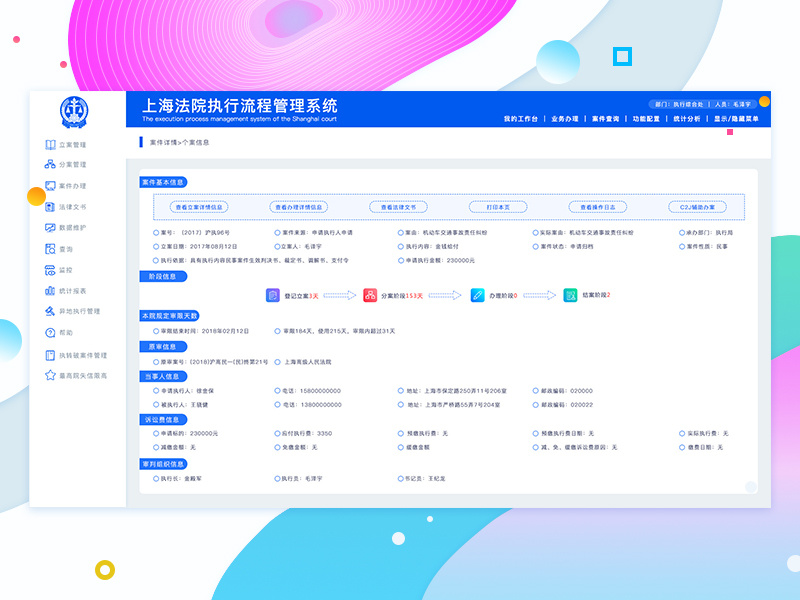The width and height of the screenshot is (800, 600).
Task: Click the 执行依据 description line
Action: pyautogui.click(x=251, y=260)
